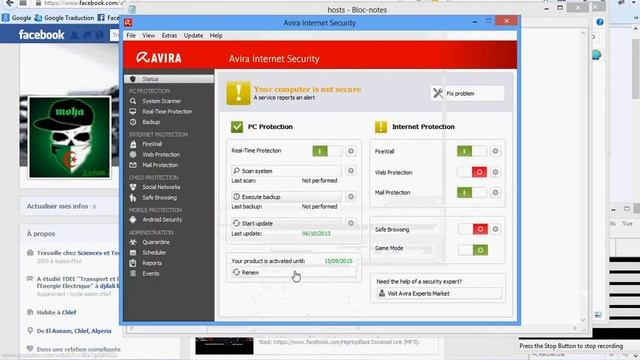Open Google bookmark in the browser
Viewport: 640px width, 360px height.
pos(17,18)
